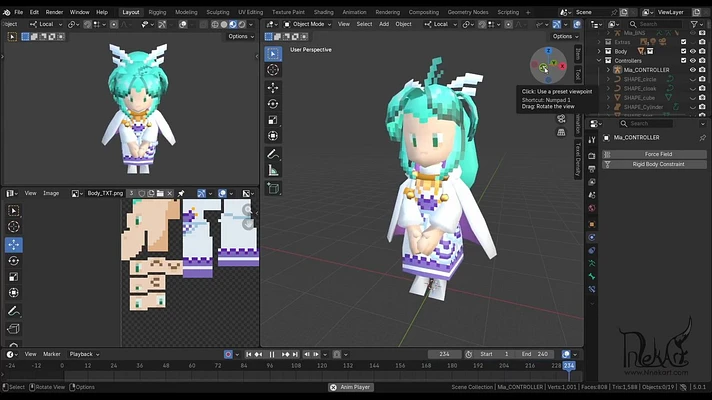The image size is (712, 400).
Task: Uncheck the Body collection checkbox
Action: (x=683, y=51)
